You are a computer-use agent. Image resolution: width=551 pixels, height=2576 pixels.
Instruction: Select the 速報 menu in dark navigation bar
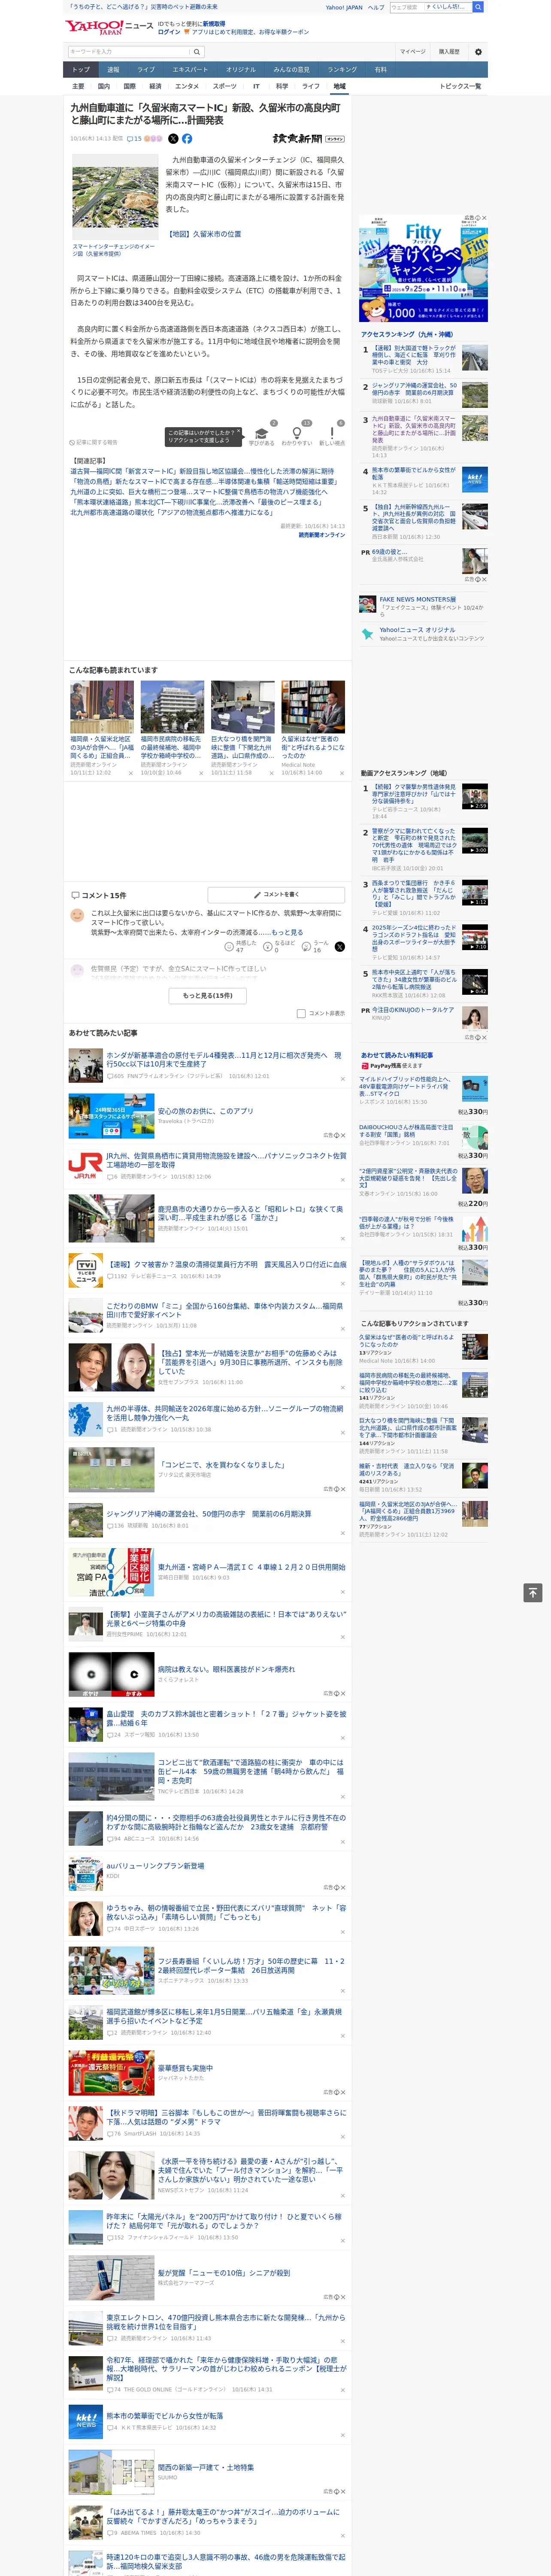click(113, 70)
